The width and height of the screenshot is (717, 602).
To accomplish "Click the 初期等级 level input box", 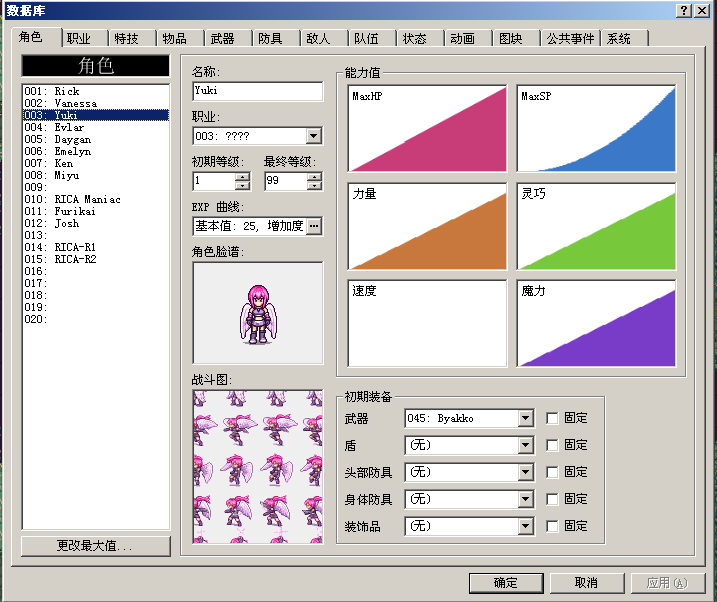I will pyautogui.click(x=214, y=181).
